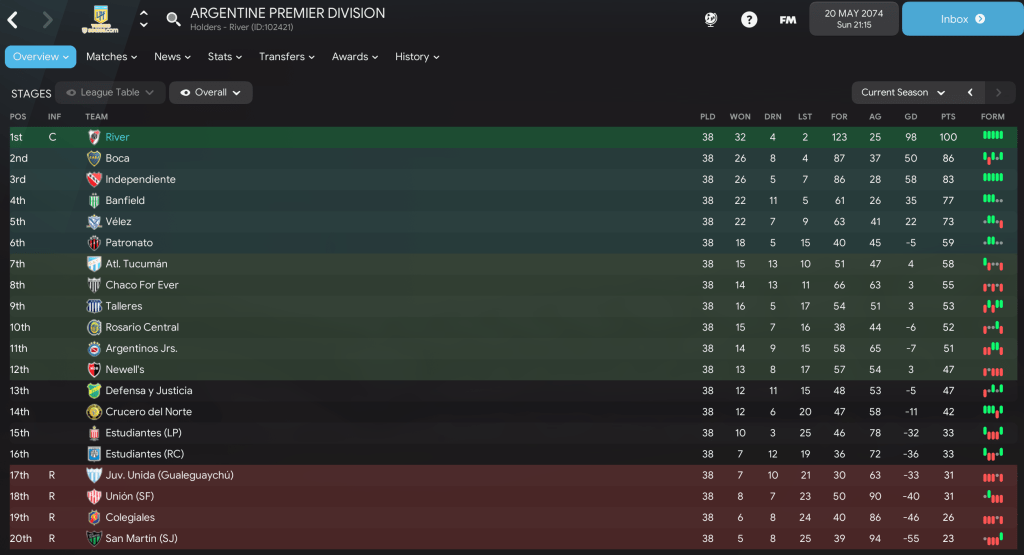Expand the Matches menu
The width and height of the screenshot is (1024, 555).
pos(111,57)
